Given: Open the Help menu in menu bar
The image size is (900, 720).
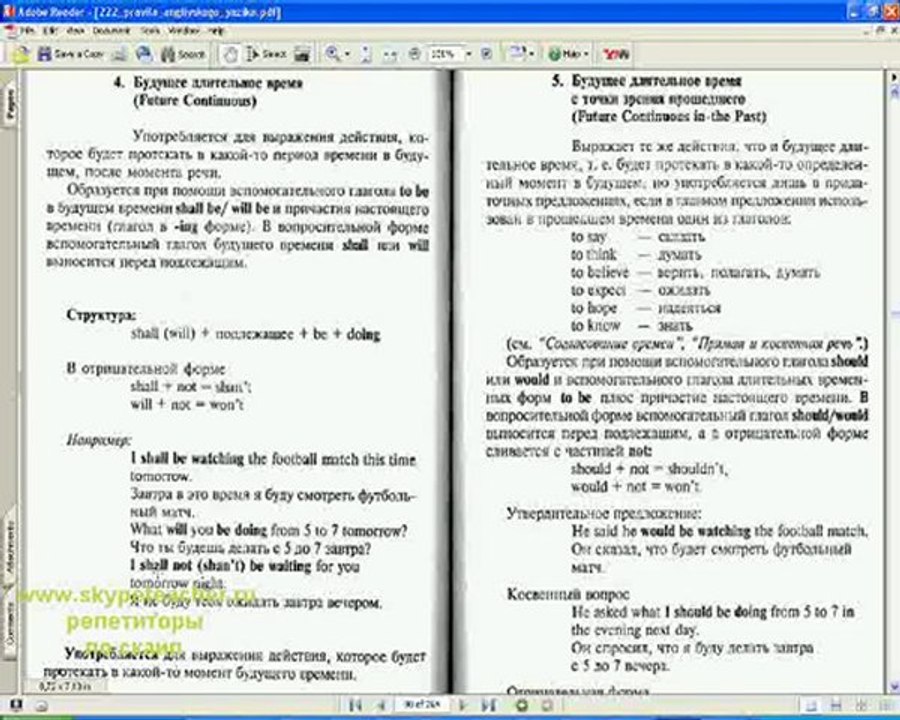Looking at the screenshot, I should 216,31.
